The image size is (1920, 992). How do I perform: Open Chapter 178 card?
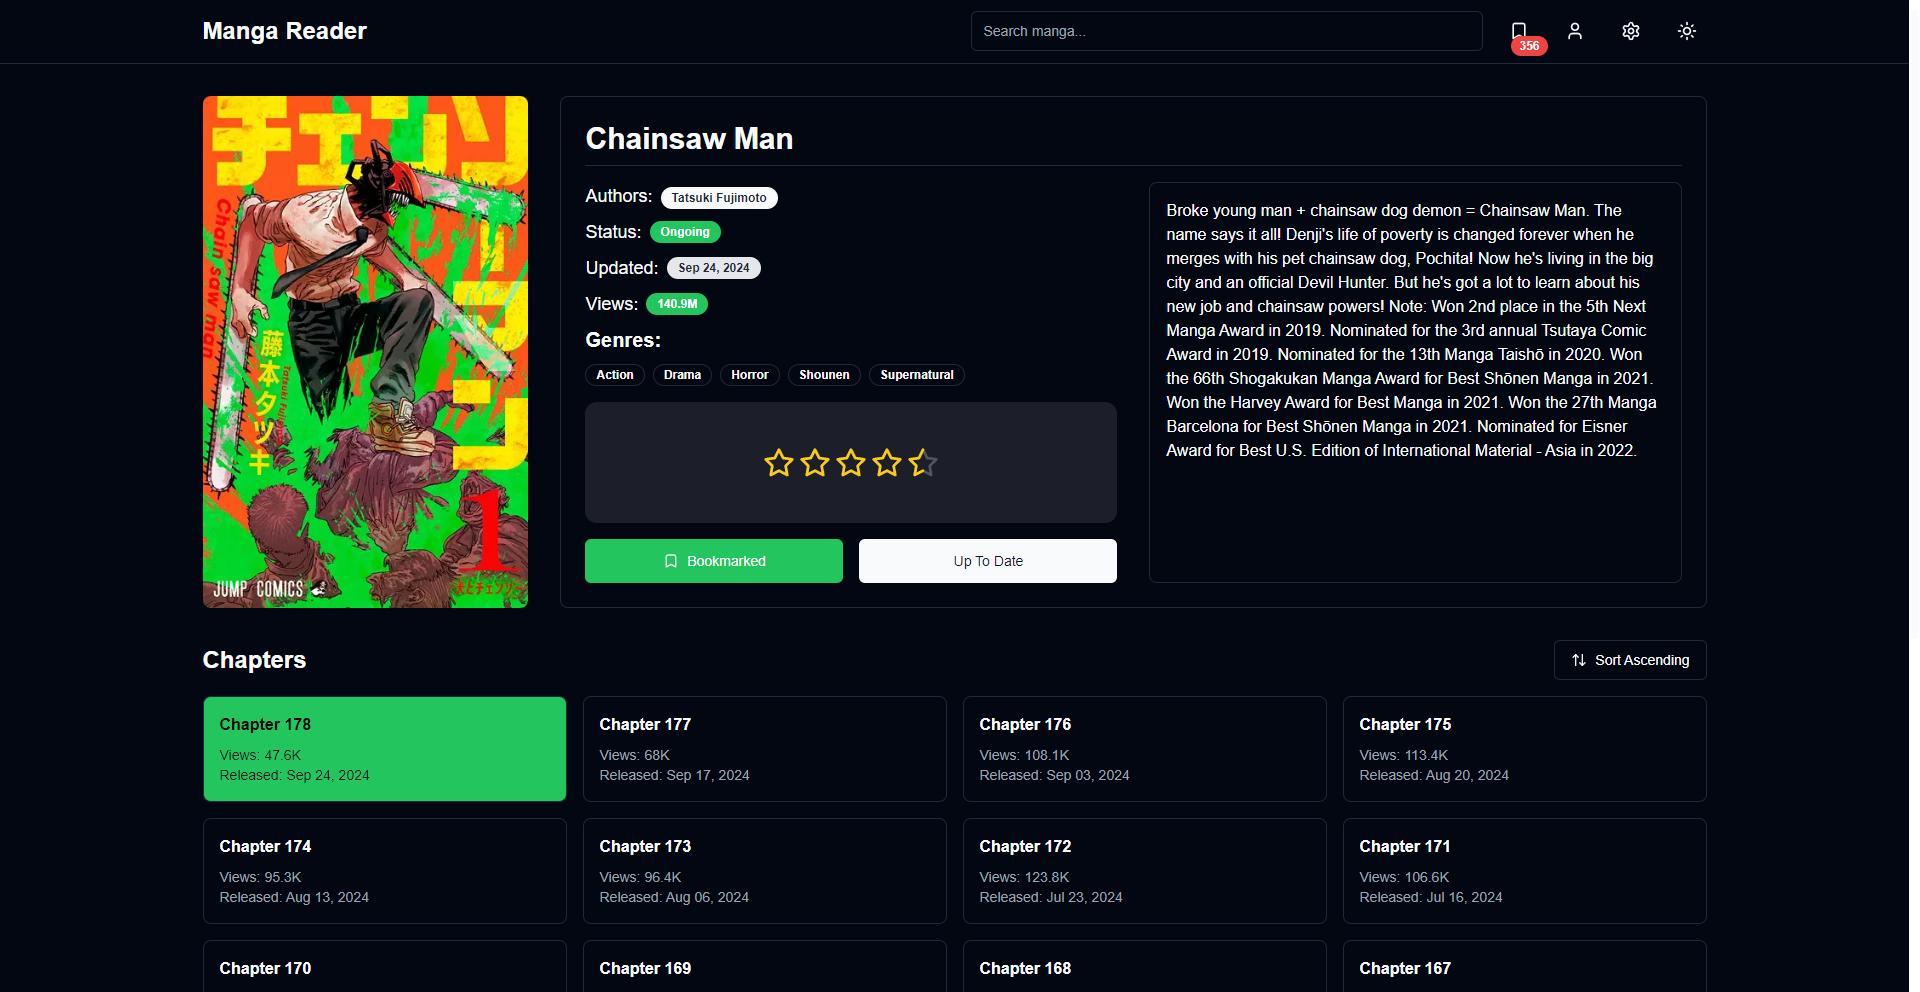click(385, 749)
